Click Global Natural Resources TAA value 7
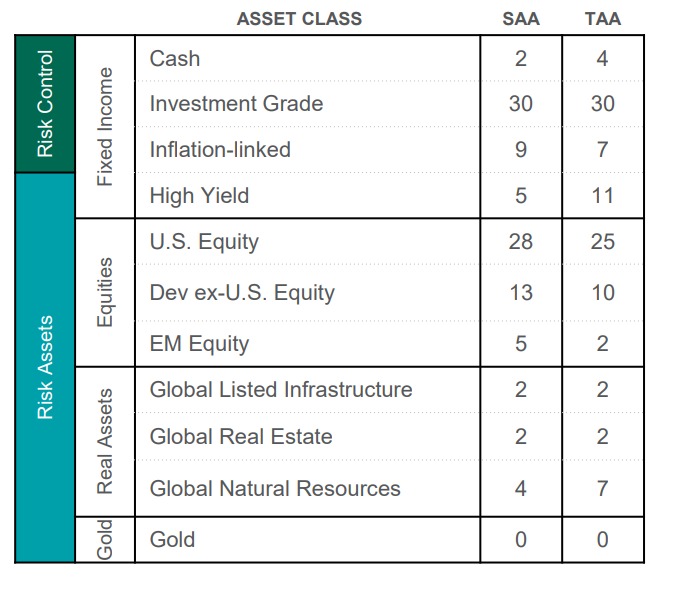This screenshot has height=590, width=683. [x=602, y=489]
